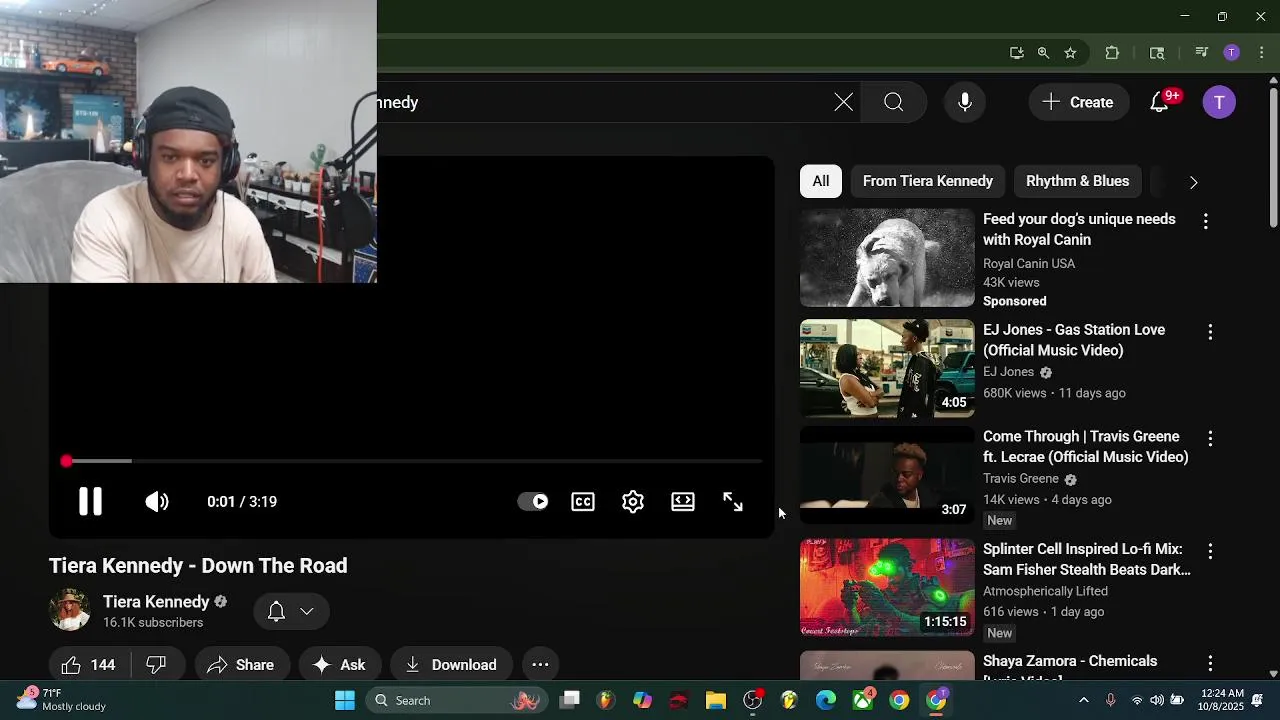Open the Splinter Cell Lo-fi Mix thumbnail
This screenshot has width=1280, height=720.
(x=887, y=588)
